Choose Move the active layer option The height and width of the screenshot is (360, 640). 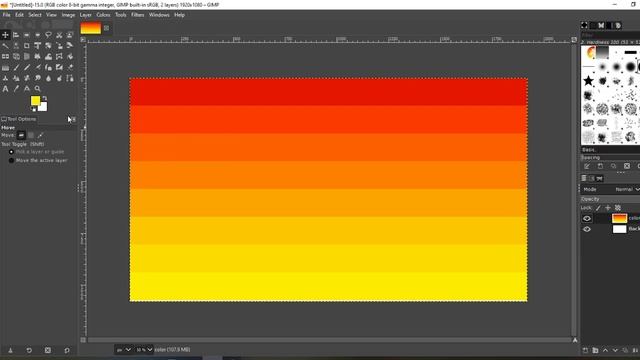[38, 160]
